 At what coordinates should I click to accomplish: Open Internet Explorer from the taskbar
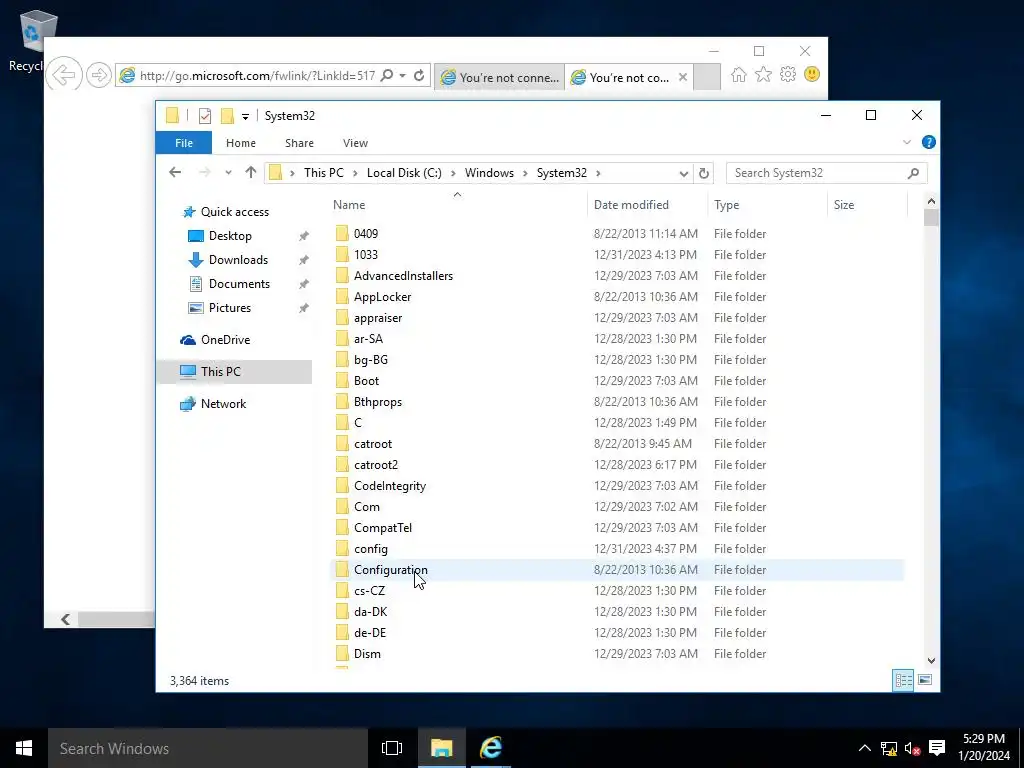(x=490, y=748)
